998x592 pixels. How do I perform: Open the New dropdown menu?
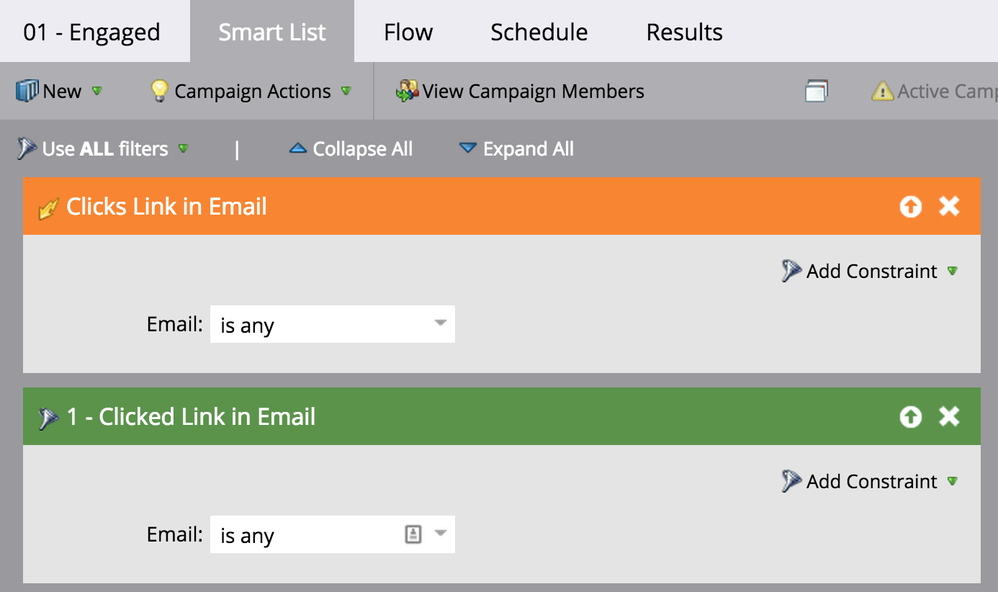click(x=60, y=91)
